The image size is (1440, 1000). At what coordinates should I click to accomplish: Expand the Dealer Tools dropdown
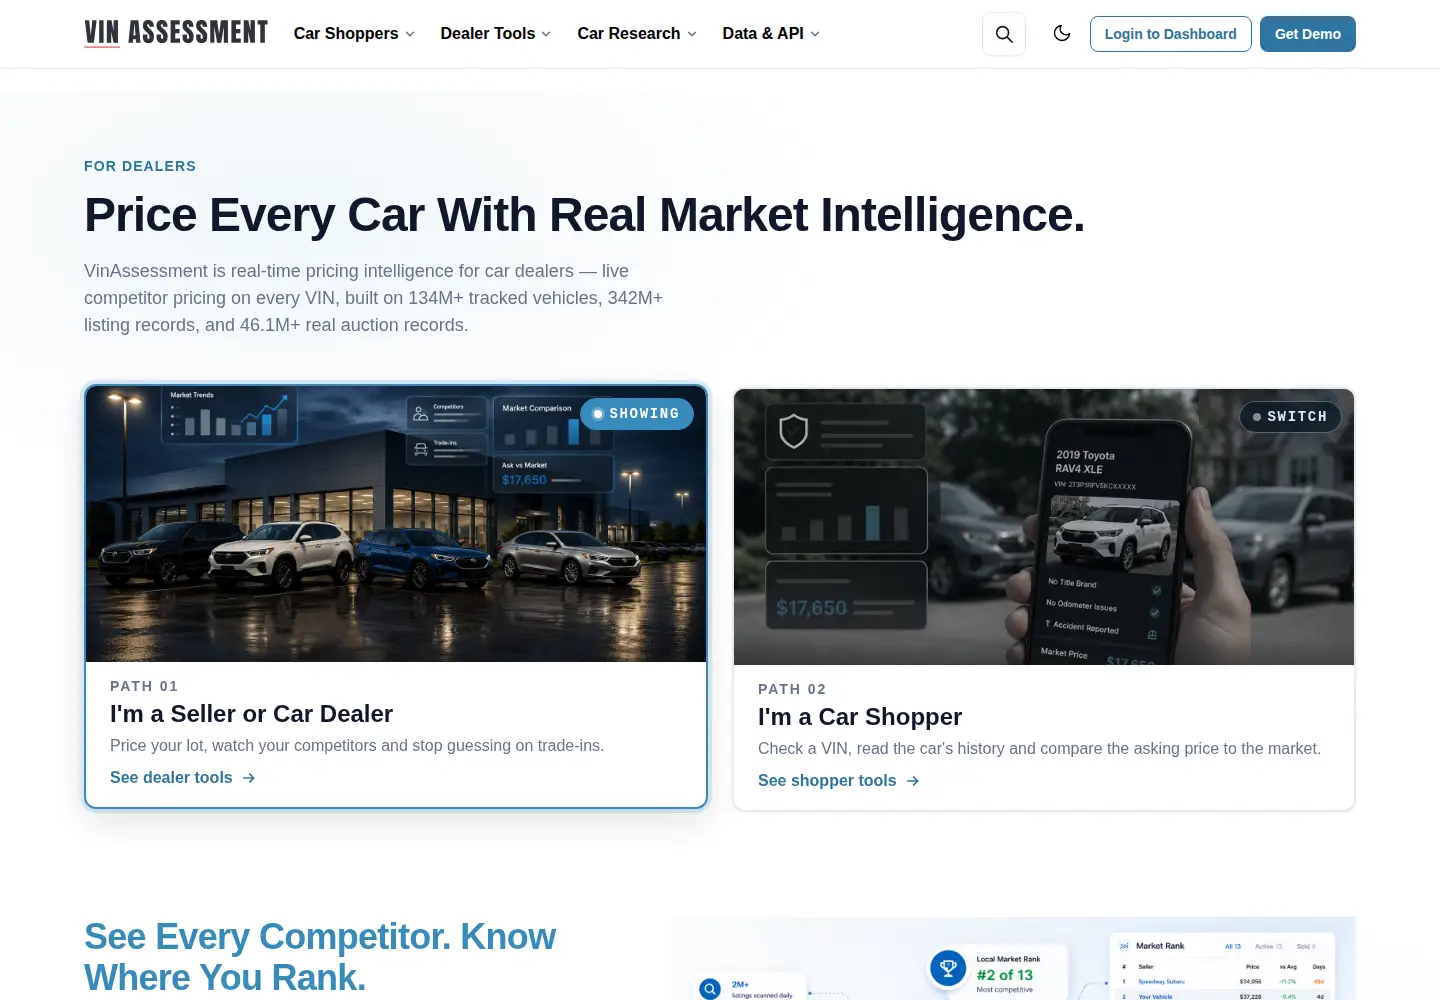pos(496,34)
